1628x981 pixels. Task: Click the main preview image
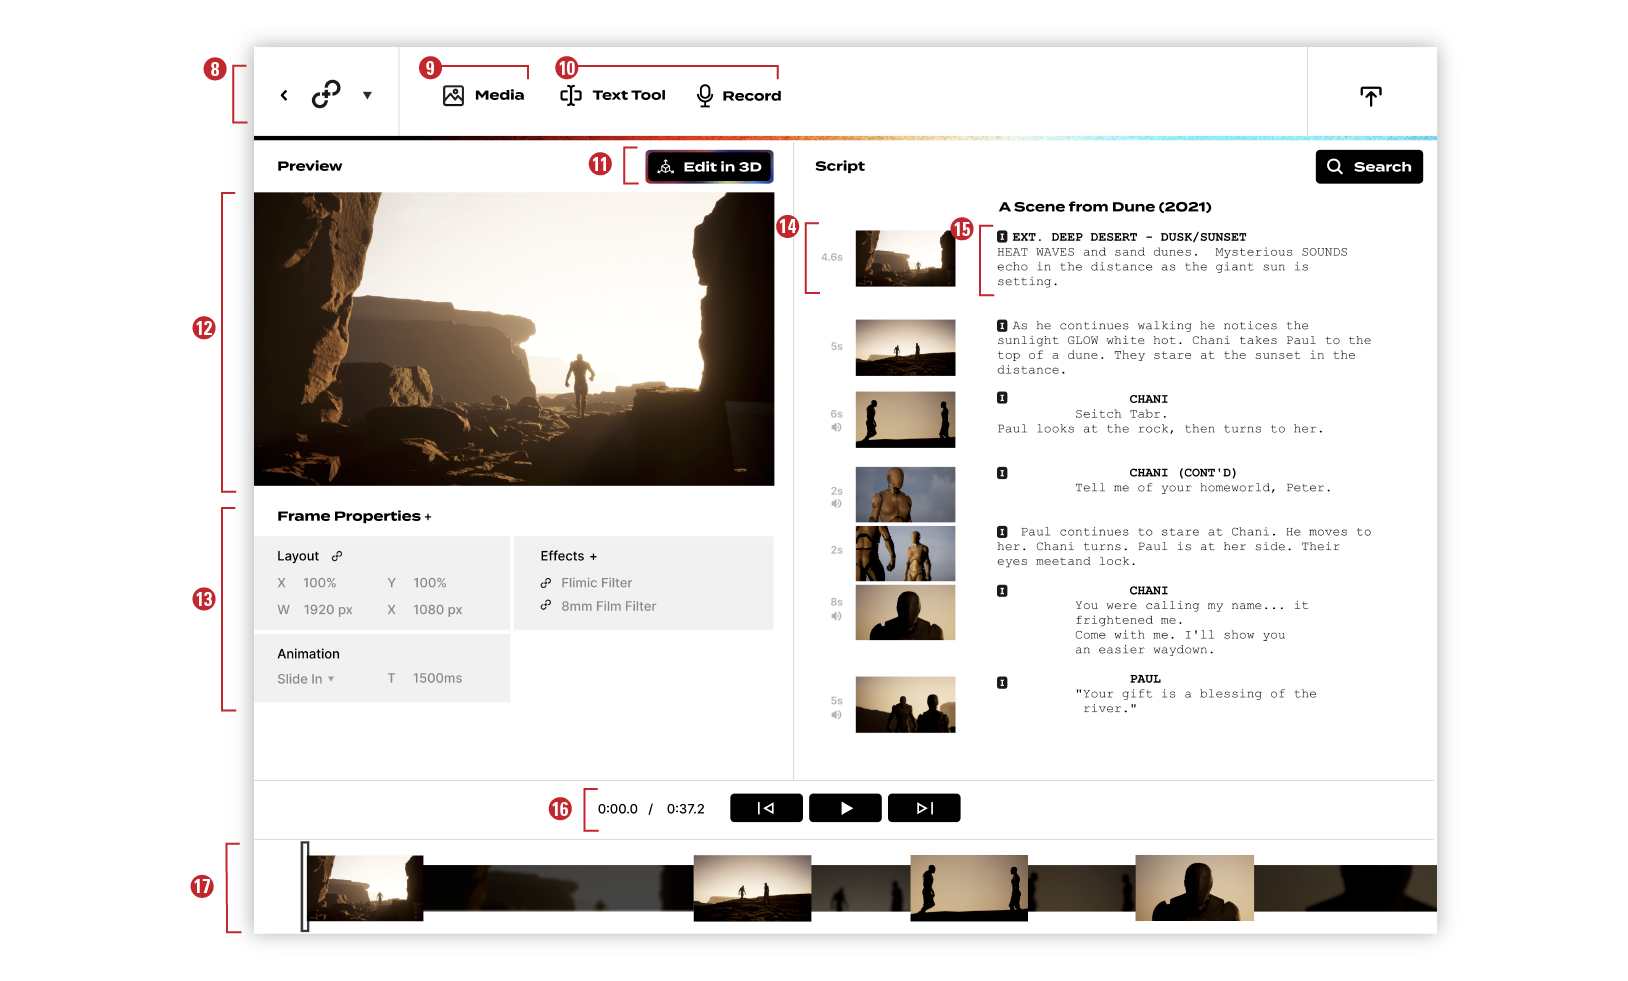514,339
